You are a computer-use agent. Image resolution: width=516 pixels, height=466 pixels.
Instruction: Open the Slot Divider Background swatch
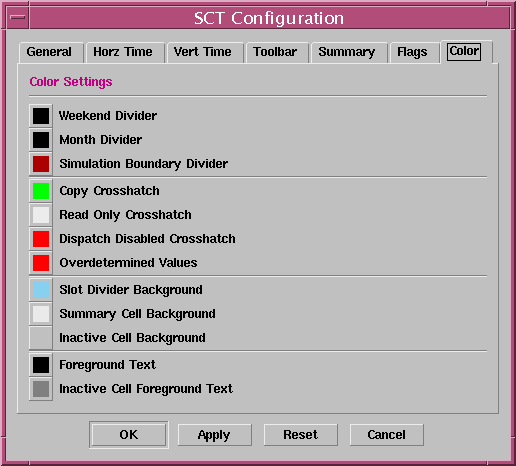[41, 290]
